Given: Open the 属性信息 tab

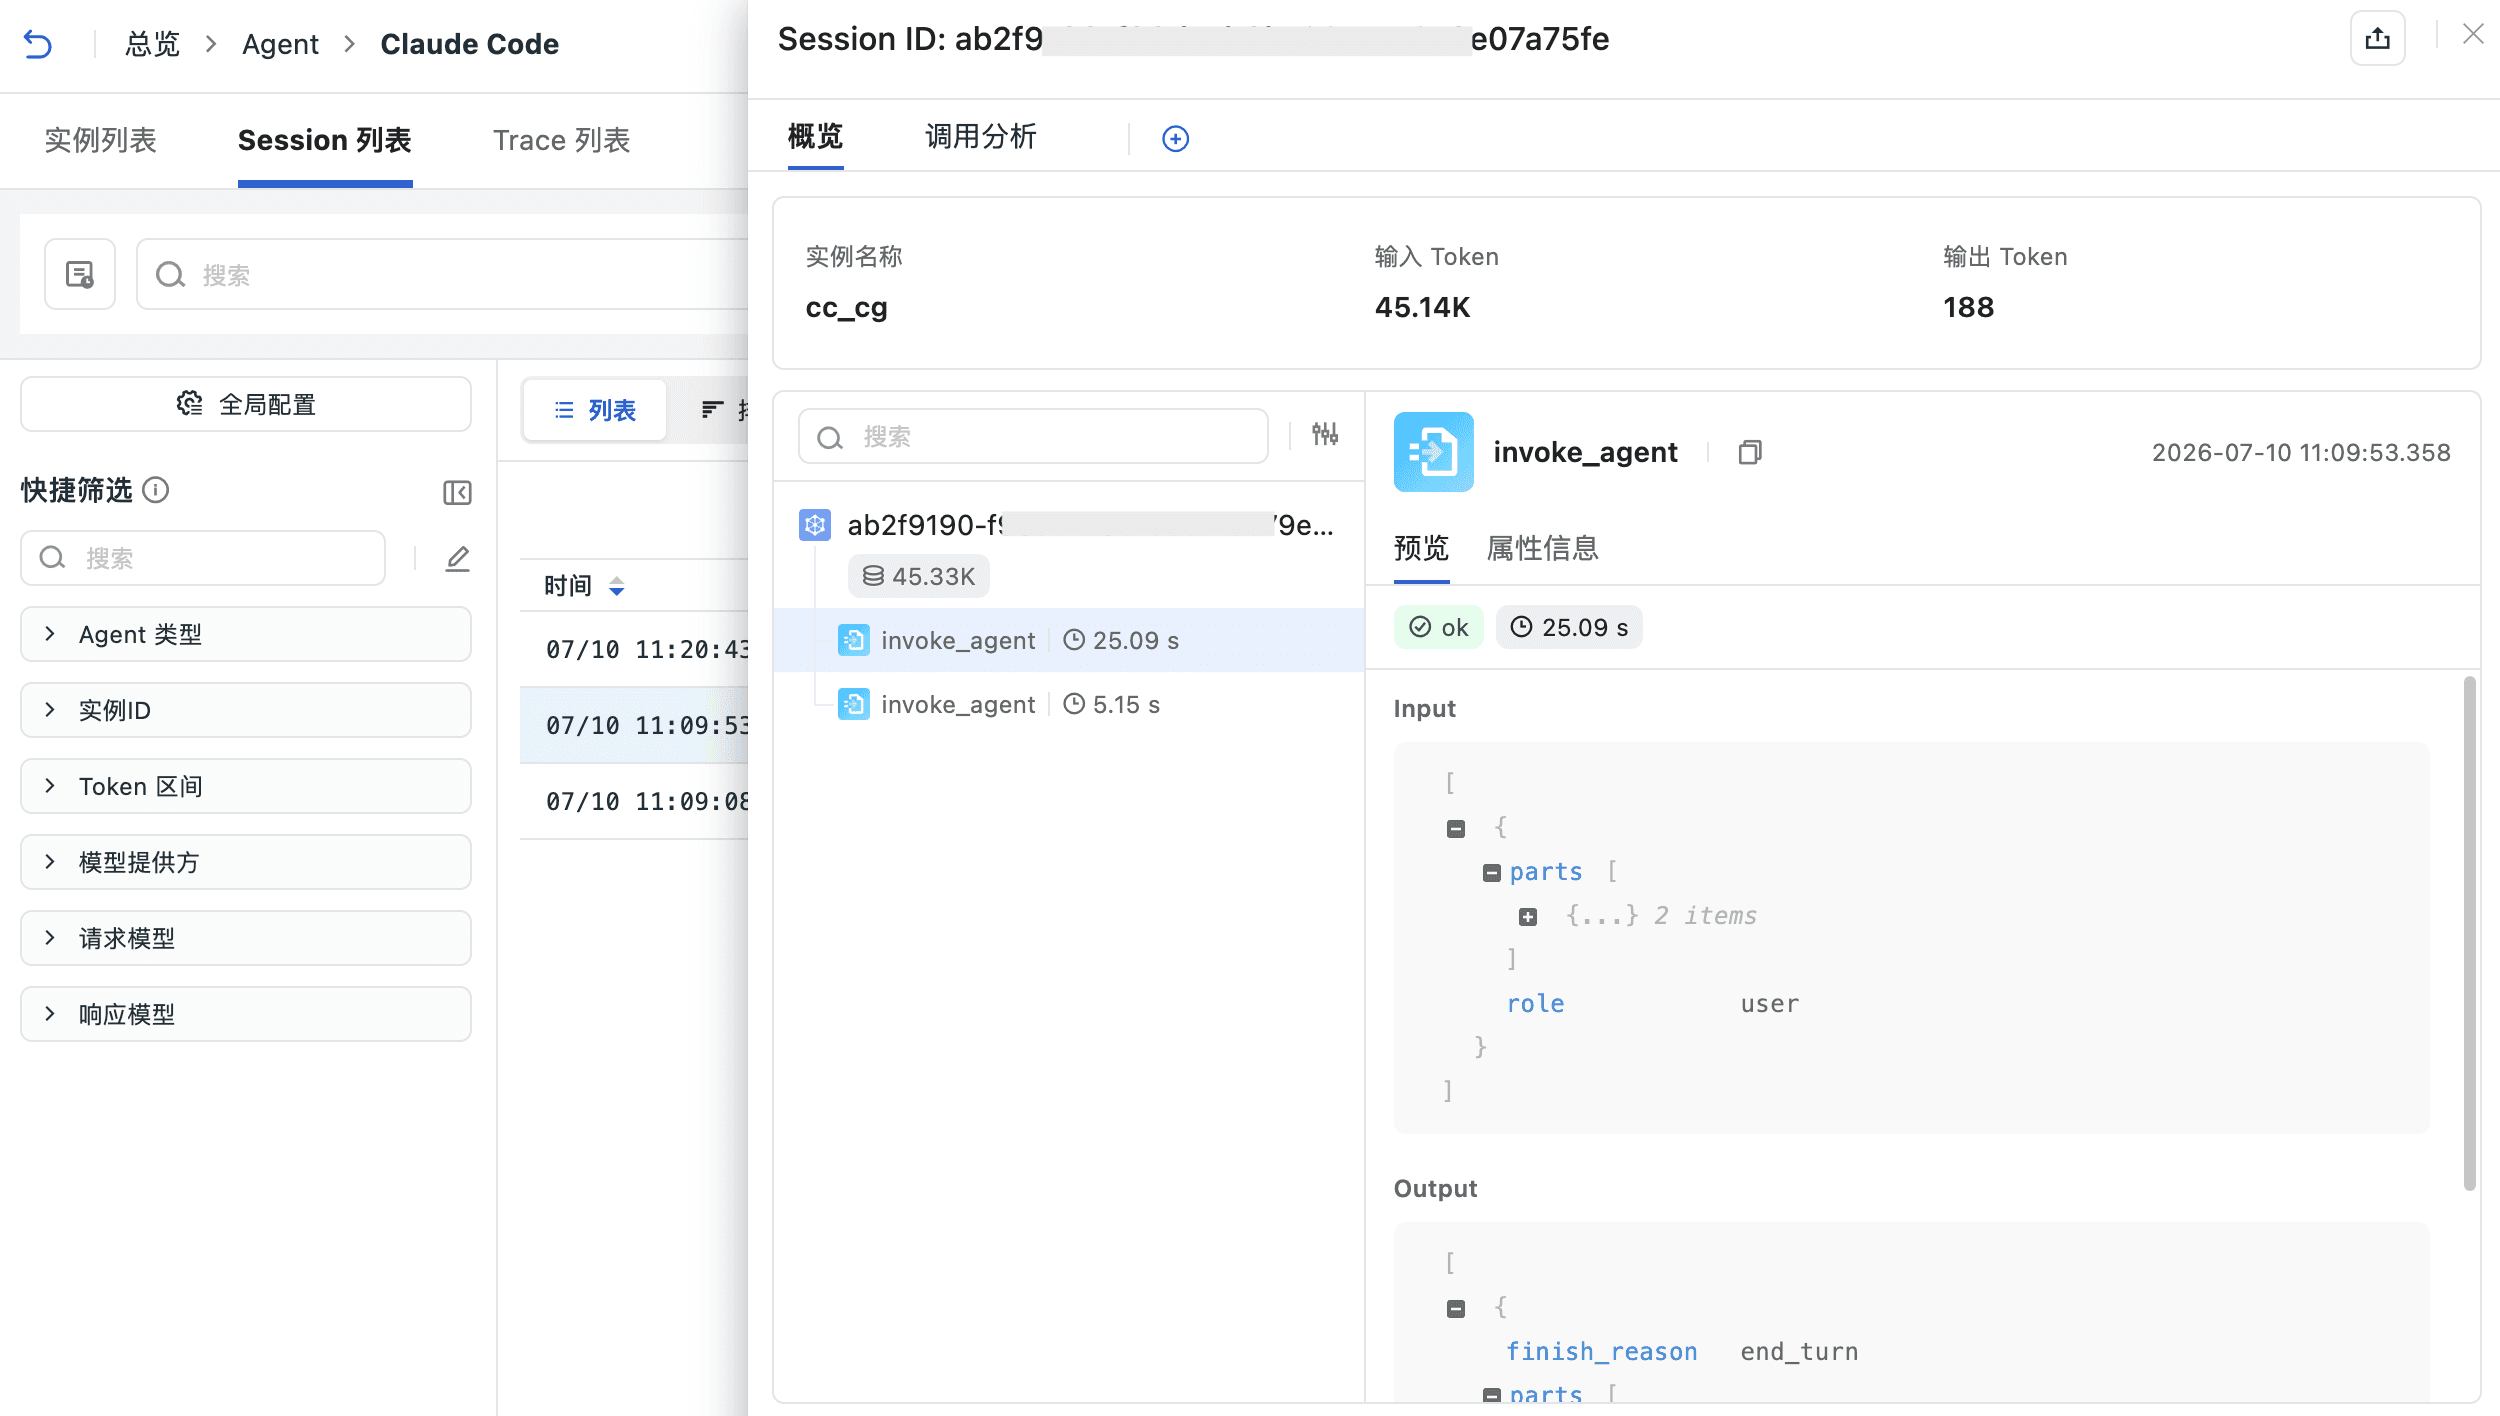Looking at the screenshot, I should pyautogui.click(x=1542, y=548).
